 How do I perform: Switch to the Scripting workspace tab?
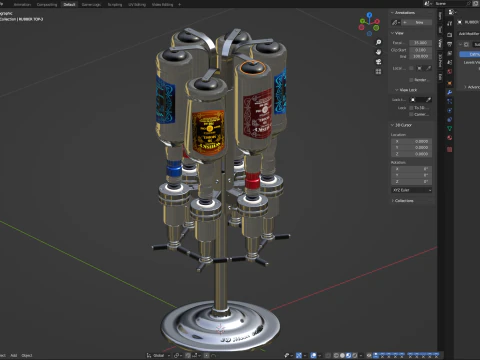click(x=115, y=5)
